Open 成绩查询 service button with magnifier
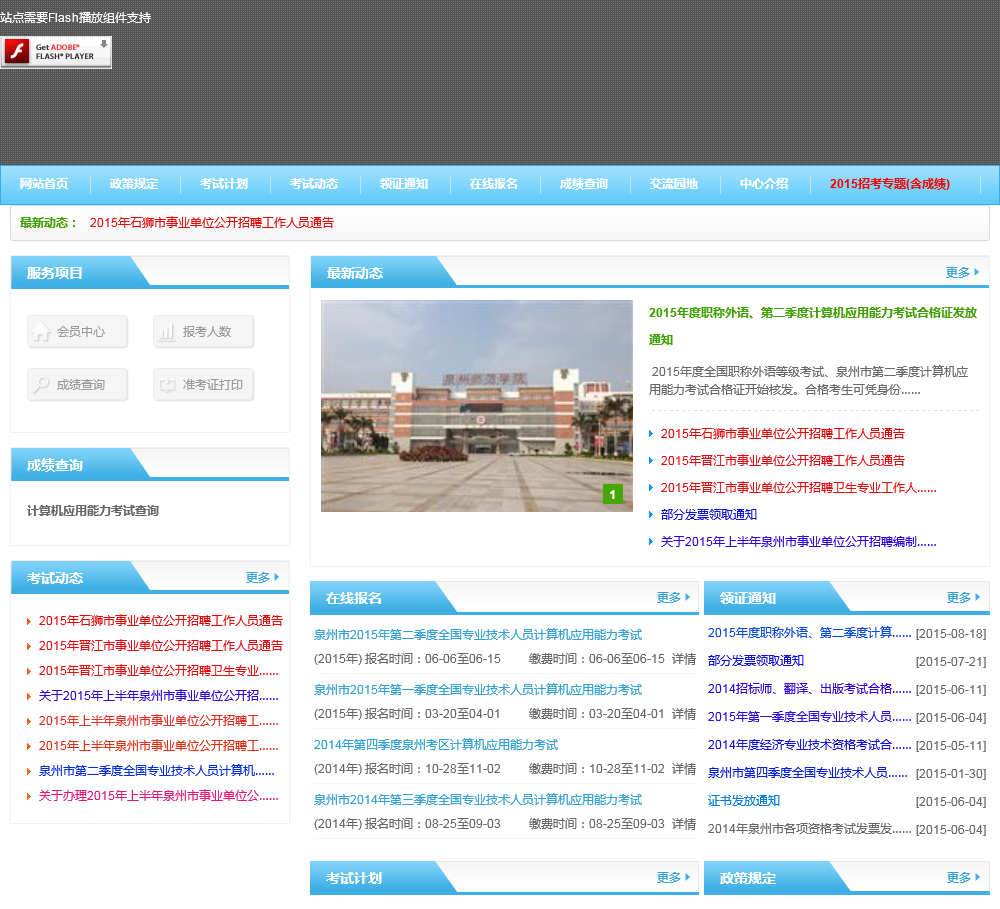The width and height of the screenshot is (1000, 909). tap(77, 385)
